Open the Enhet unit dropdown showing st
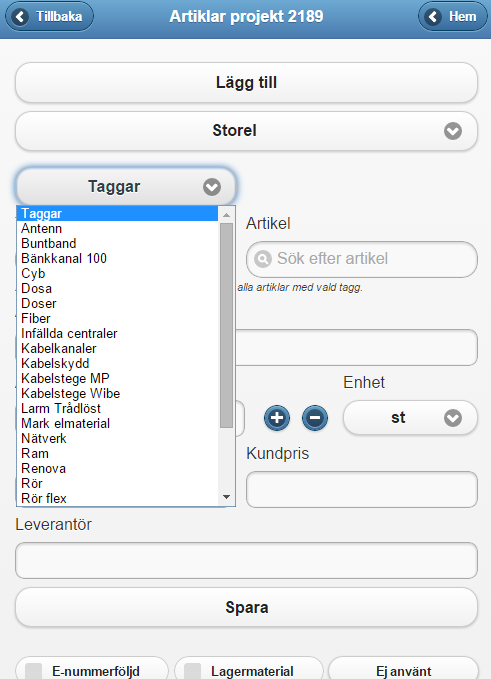This screenshot has height=679, width=491. 410,418
